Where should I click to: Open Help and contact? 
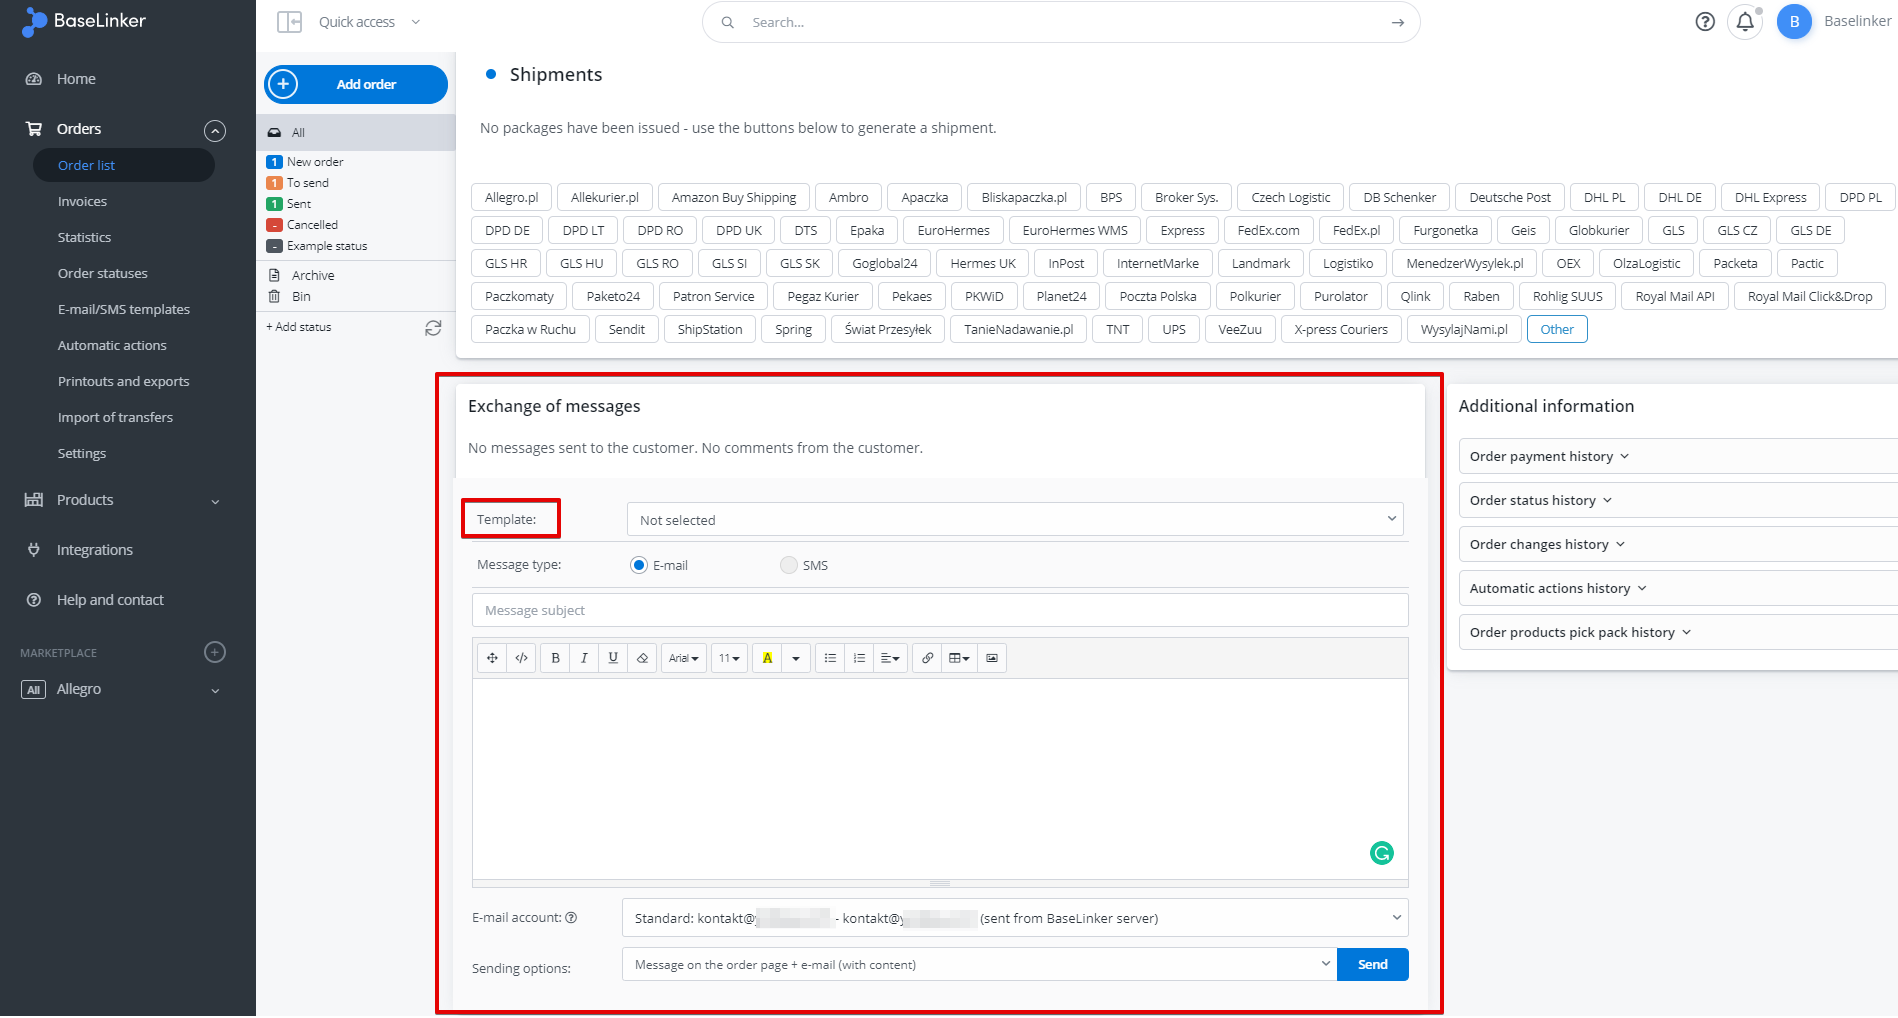coord(110,600)
